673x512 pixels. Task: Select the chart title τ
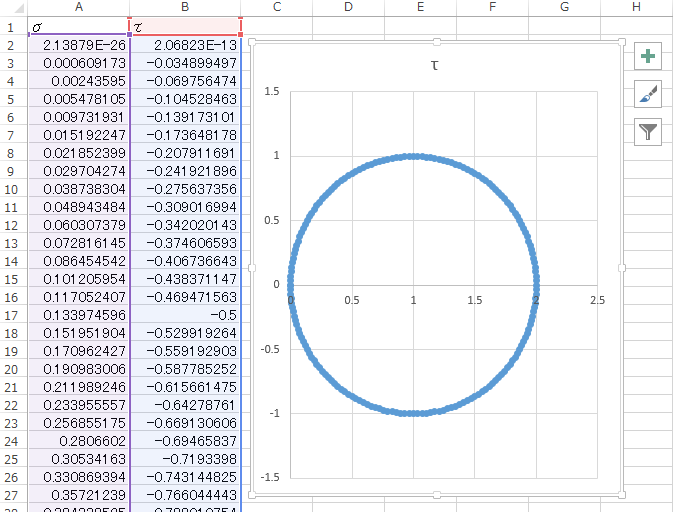(x=434, y=65)
